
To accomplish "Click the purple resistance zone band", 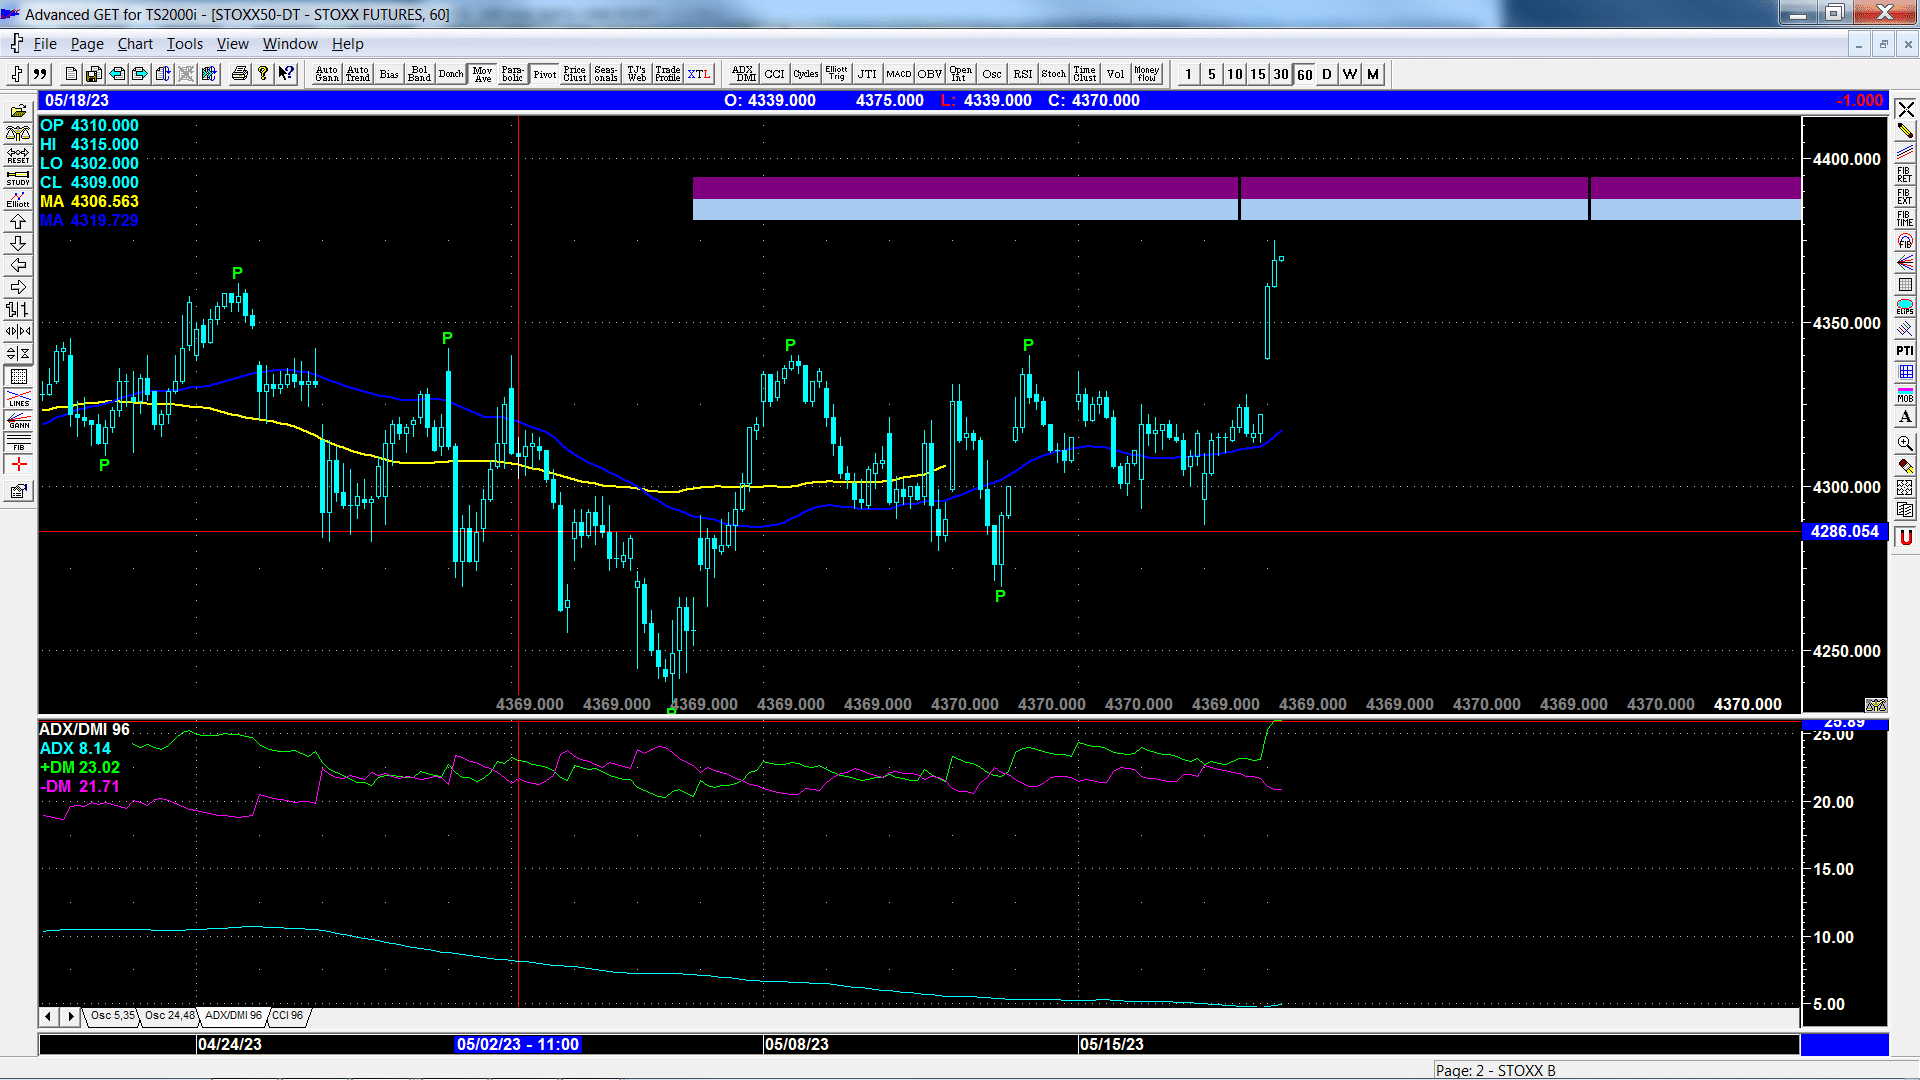I will 1246,189.
